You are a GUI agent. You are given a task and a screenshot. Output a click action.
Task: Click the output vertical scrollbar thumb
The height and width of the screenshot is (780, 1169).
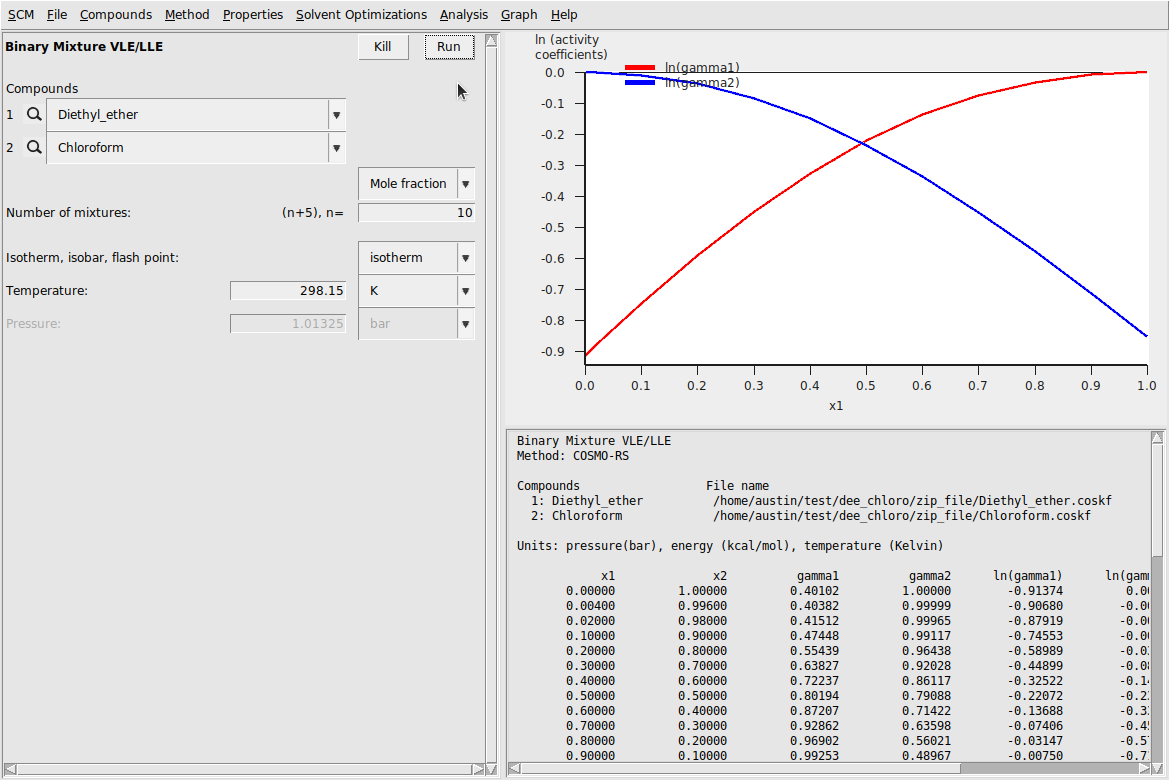coord(1157,500)
